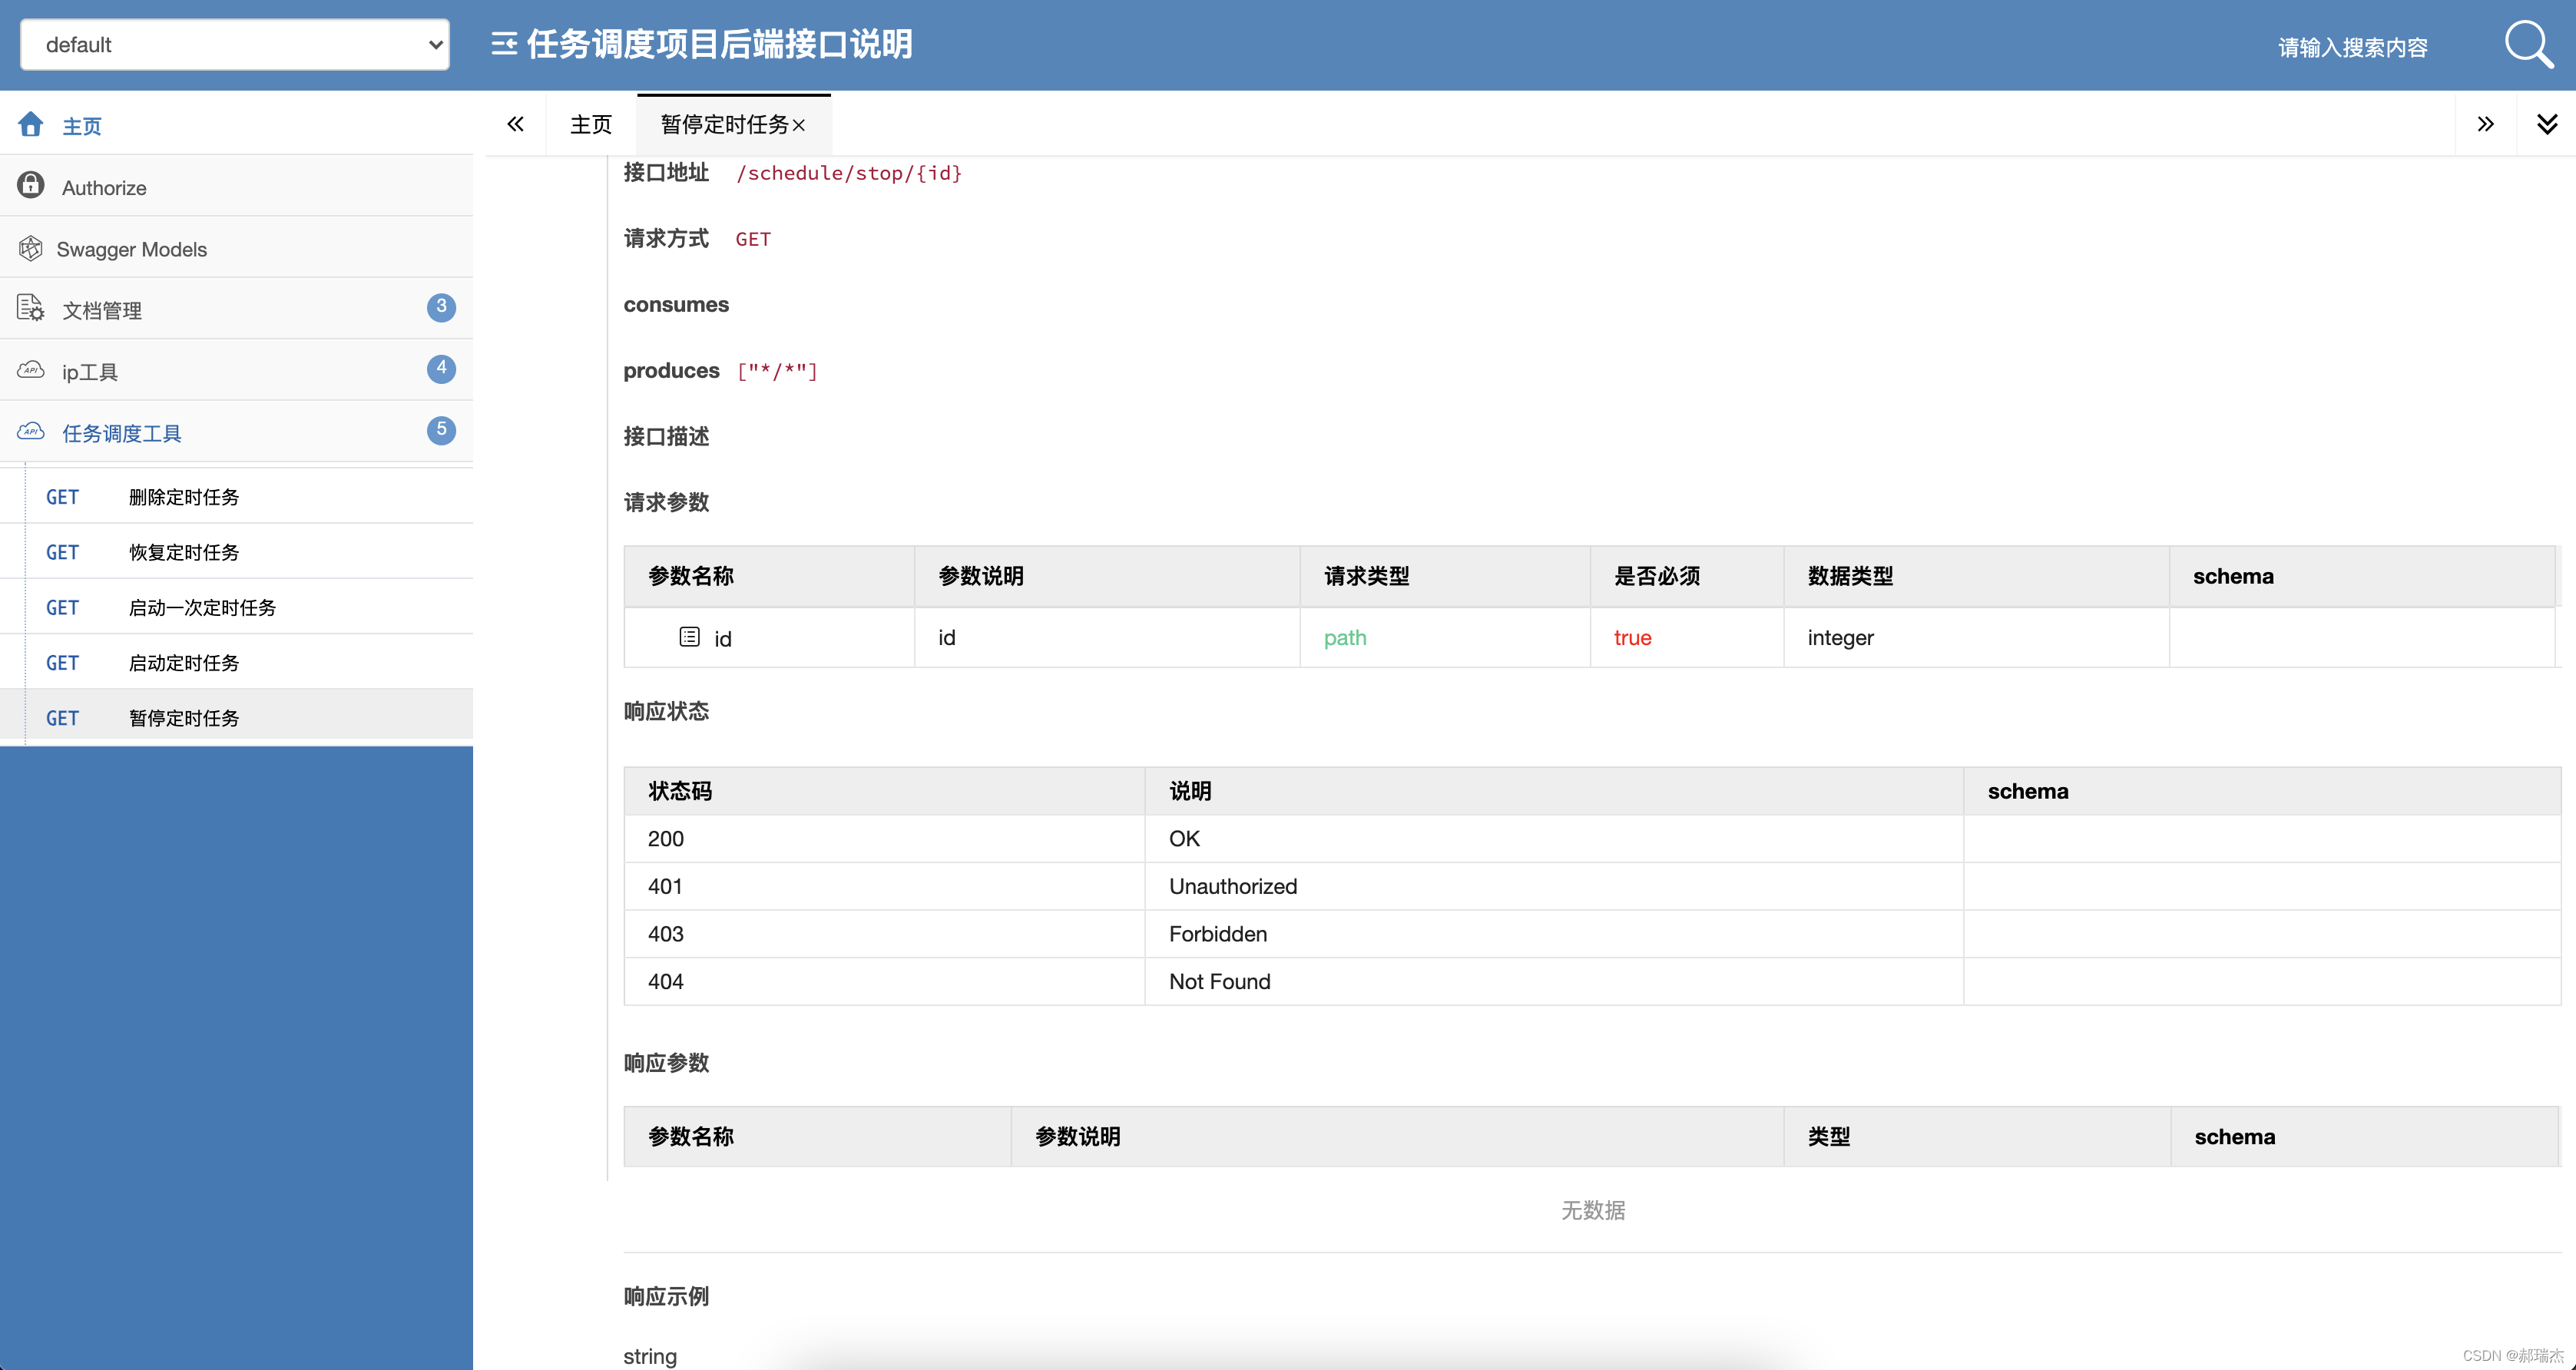This screenshot has height=1370, width=2576.
Task: Click the ip工具 cloud API icon
Action: coord(31,371)
